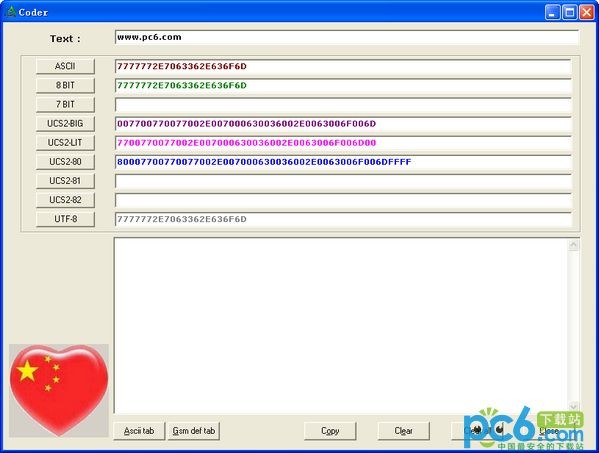Image resolution: width=599 pixels, height=453 pixels.
Task: Focus the Text input field
Action: point(346,37)
